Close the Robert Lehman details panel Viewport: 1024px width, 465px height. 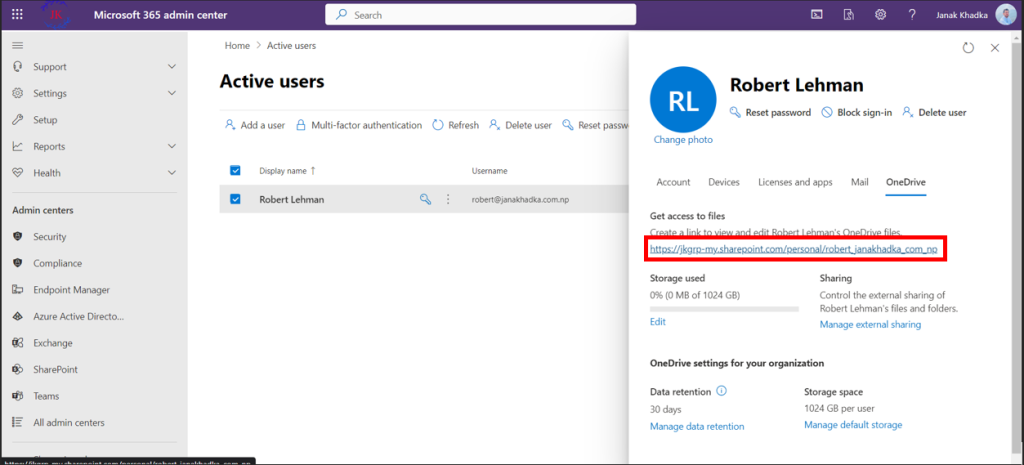(x=995, y=48)
